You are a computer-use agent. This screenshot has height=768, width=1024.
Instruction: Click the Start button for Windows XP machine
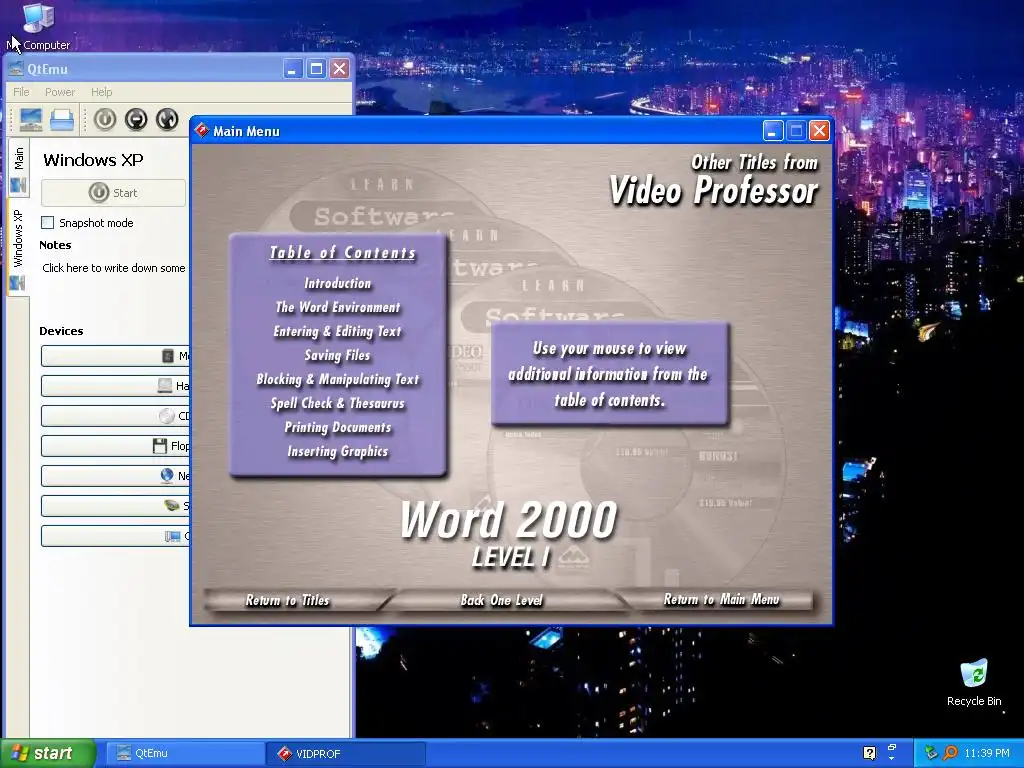click(113, 193)
